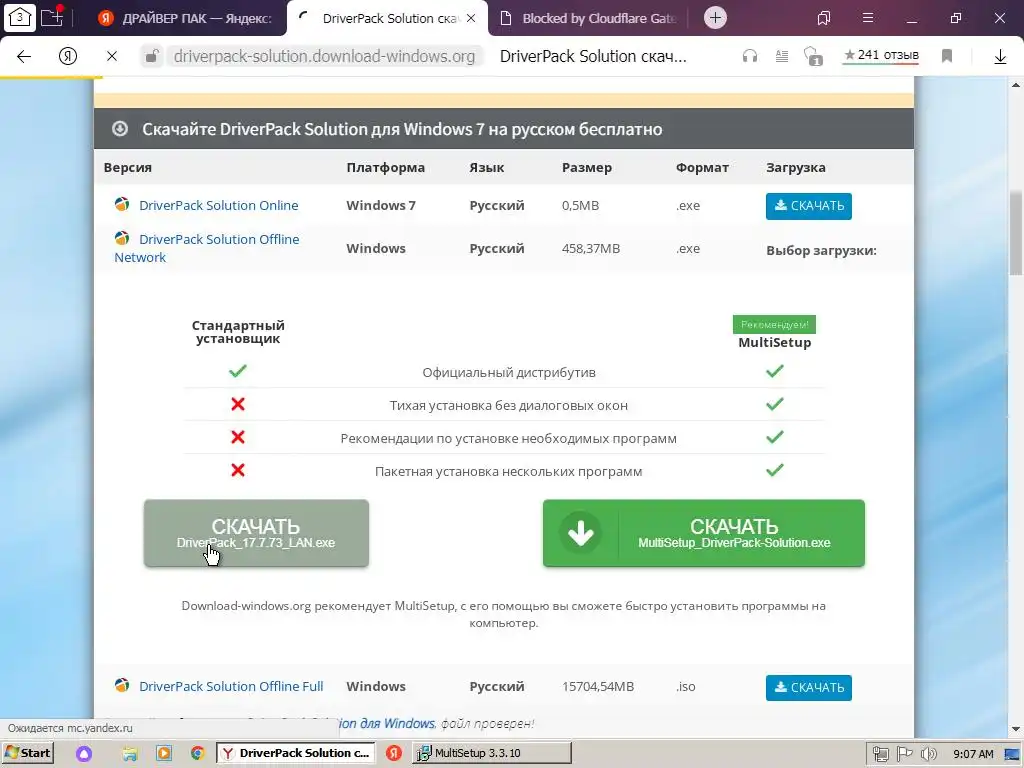Click the DriverPack logo icon beside Solution Online

[121, 204]
